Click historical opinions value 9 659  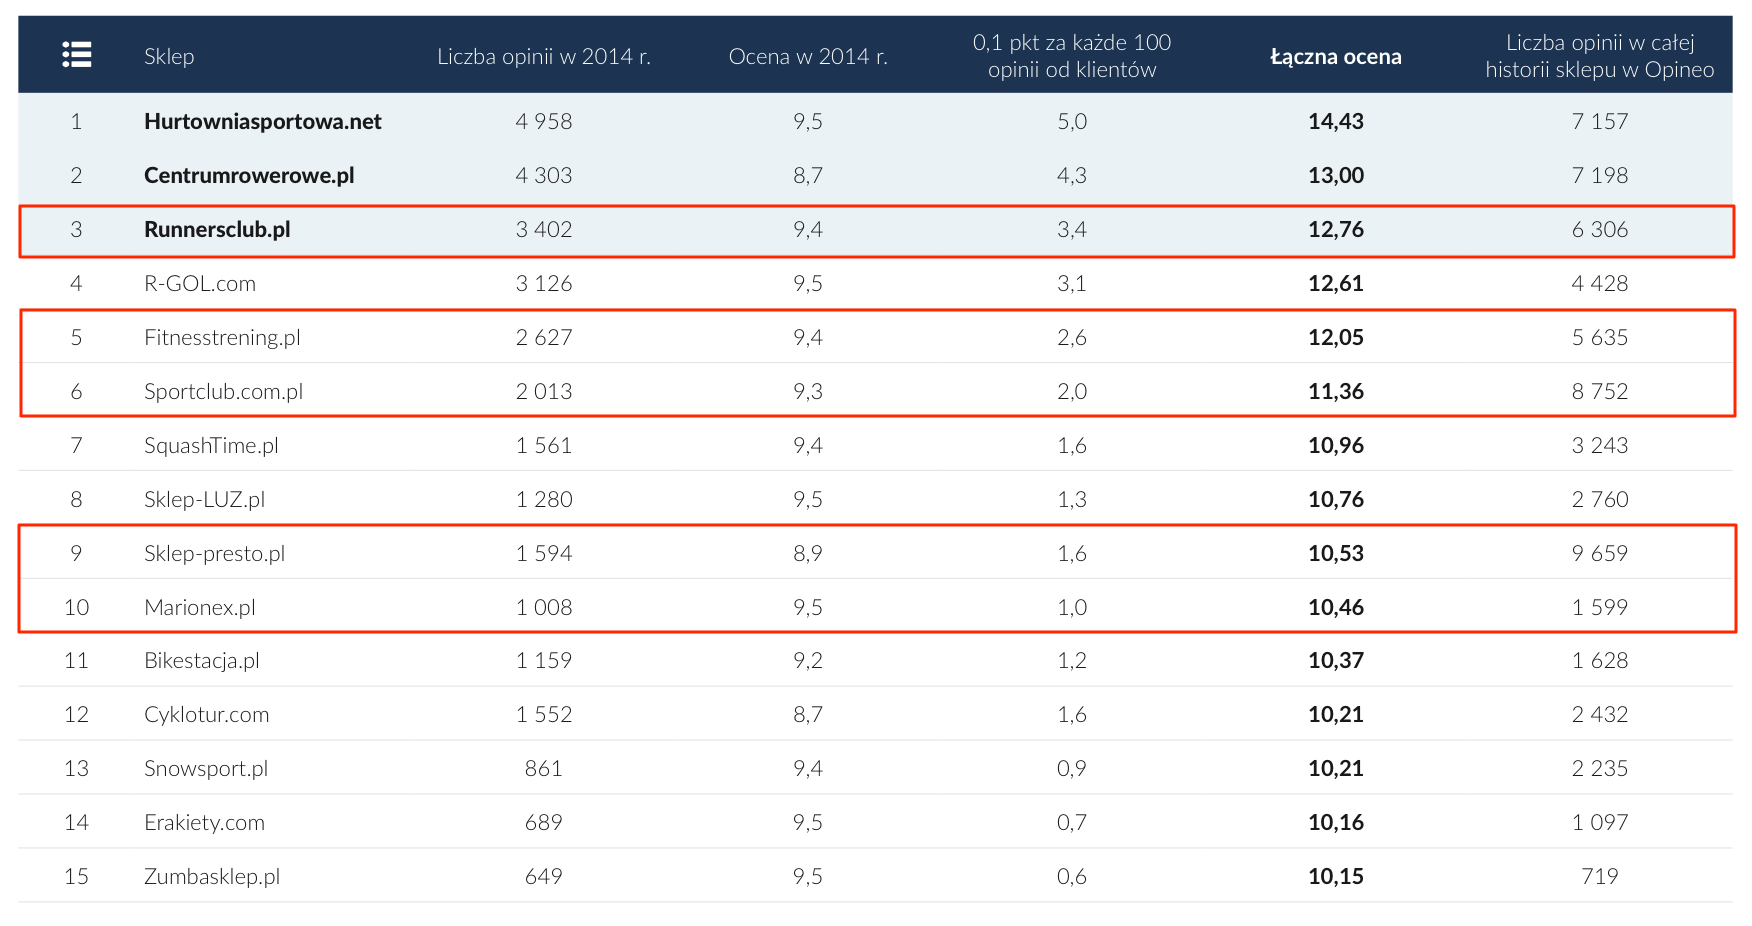click(1600, 553)
